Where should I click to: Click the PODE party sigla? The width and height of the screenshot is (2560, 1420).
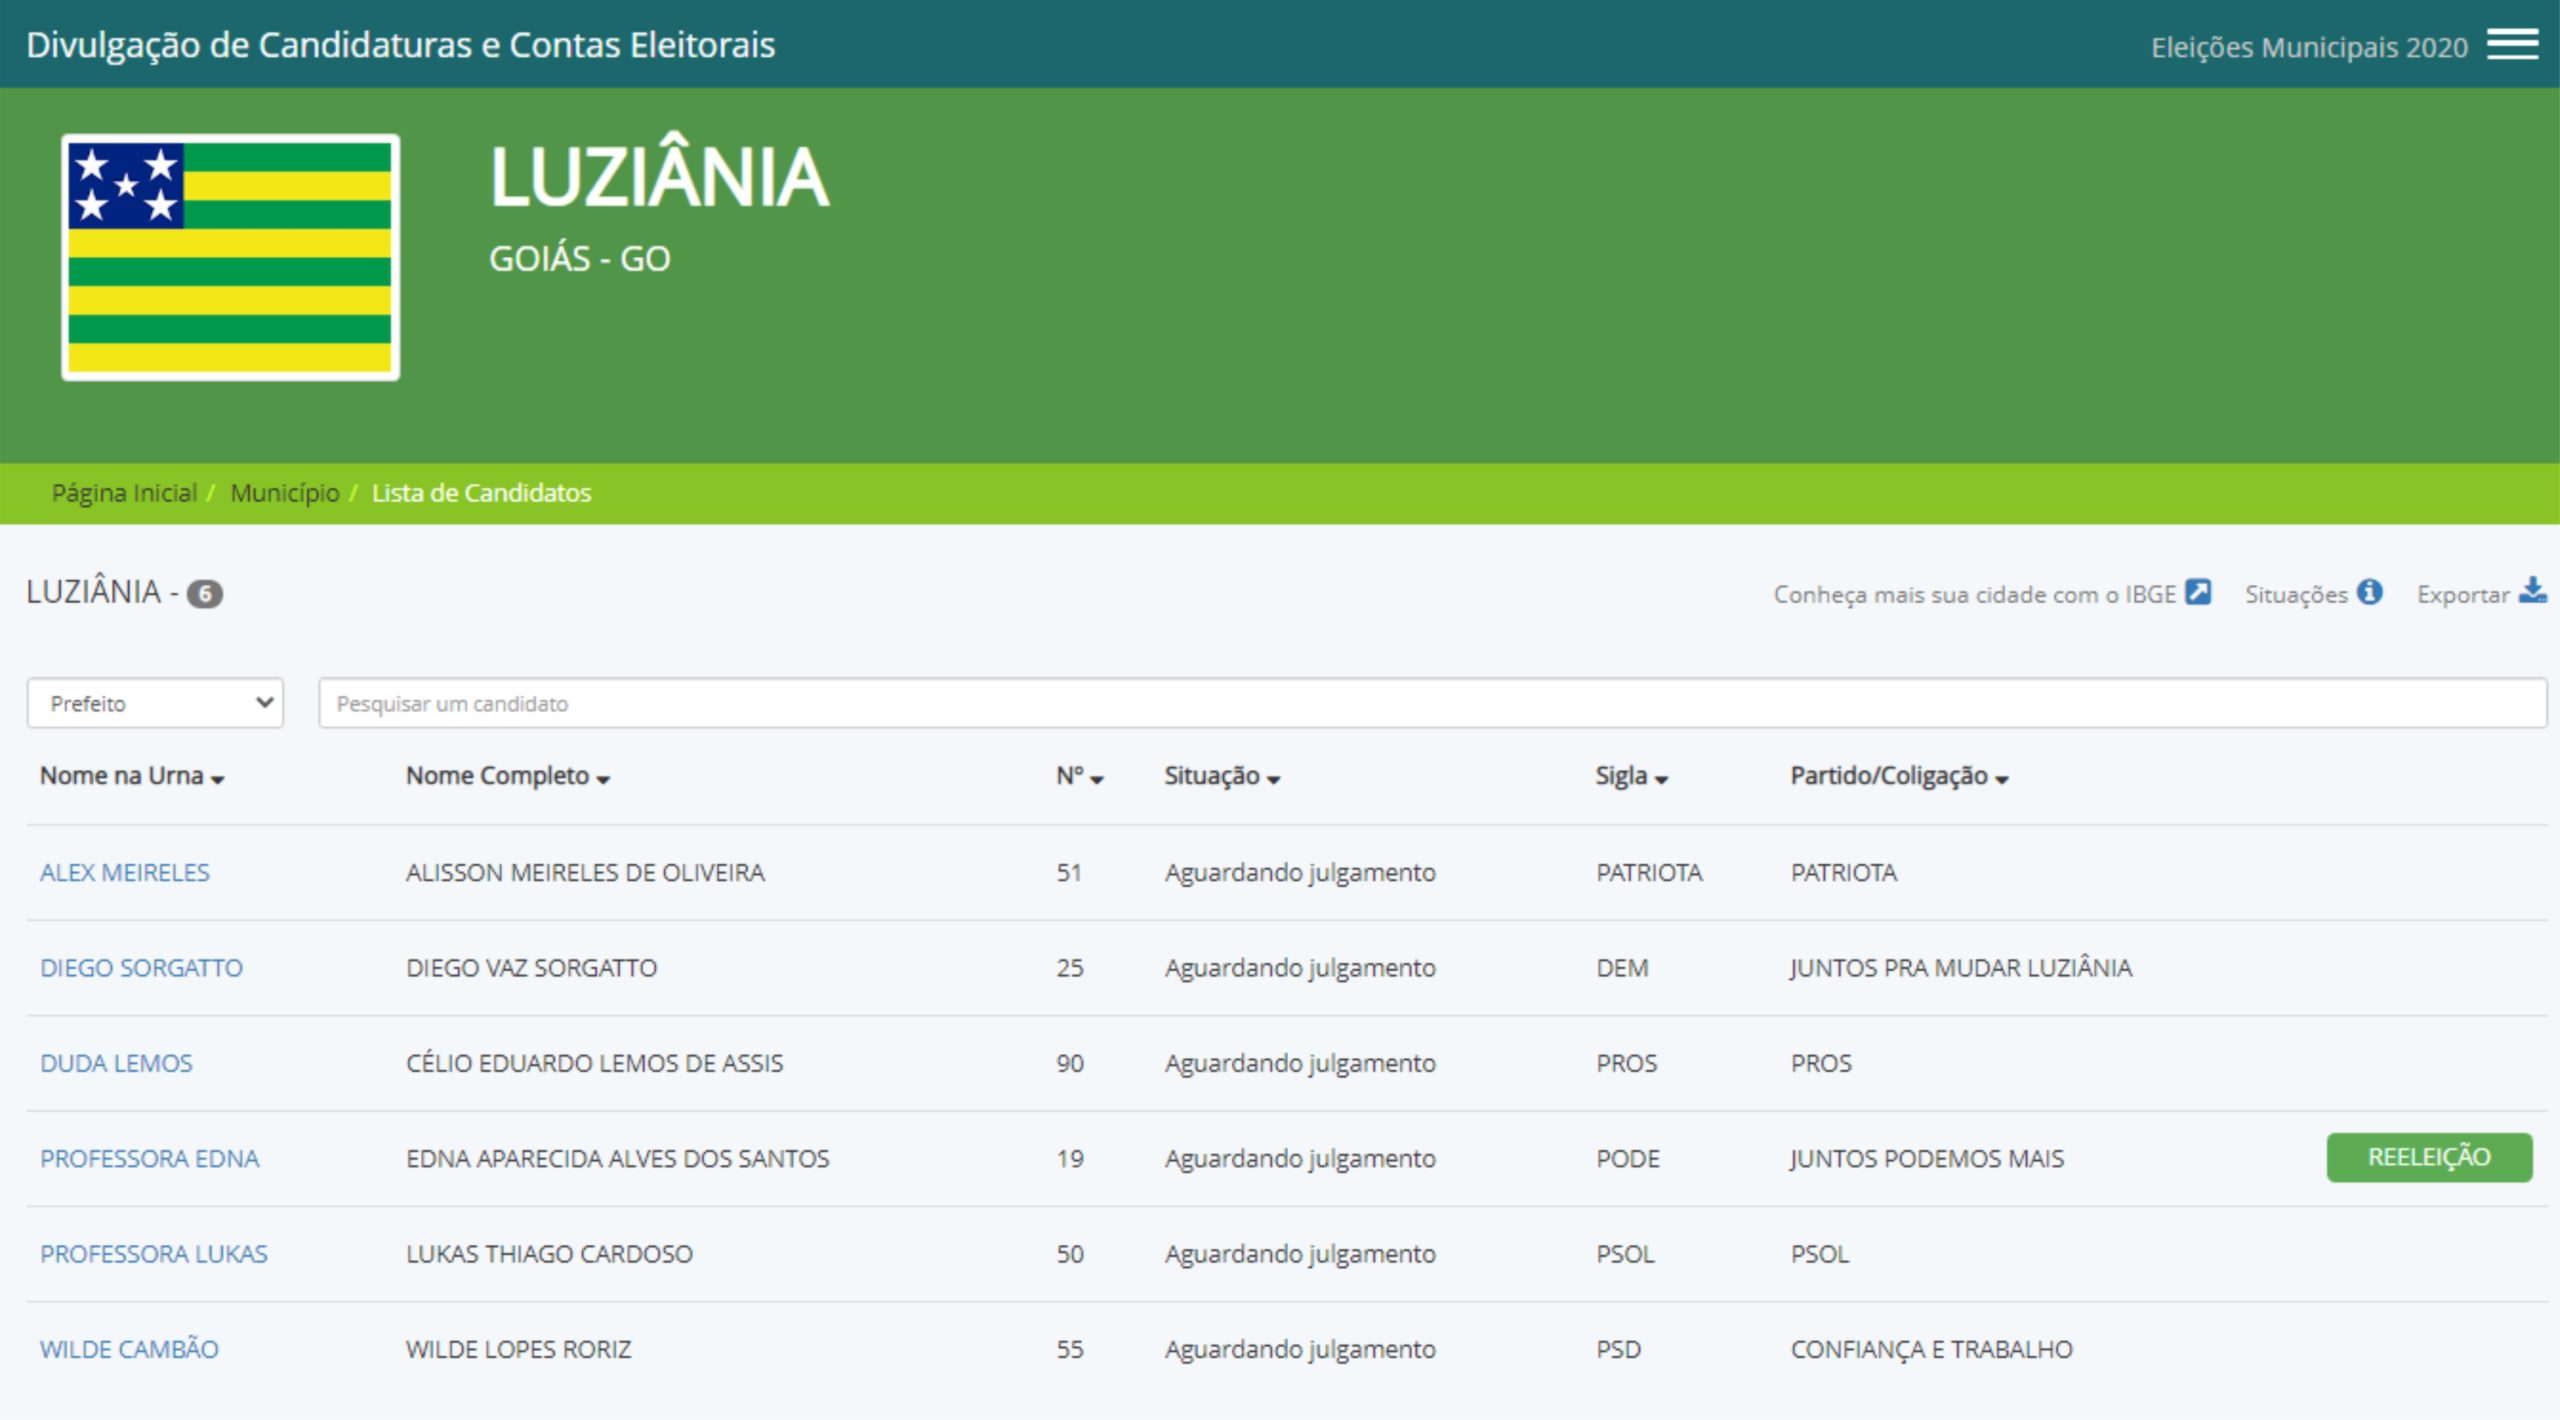1627,1158
